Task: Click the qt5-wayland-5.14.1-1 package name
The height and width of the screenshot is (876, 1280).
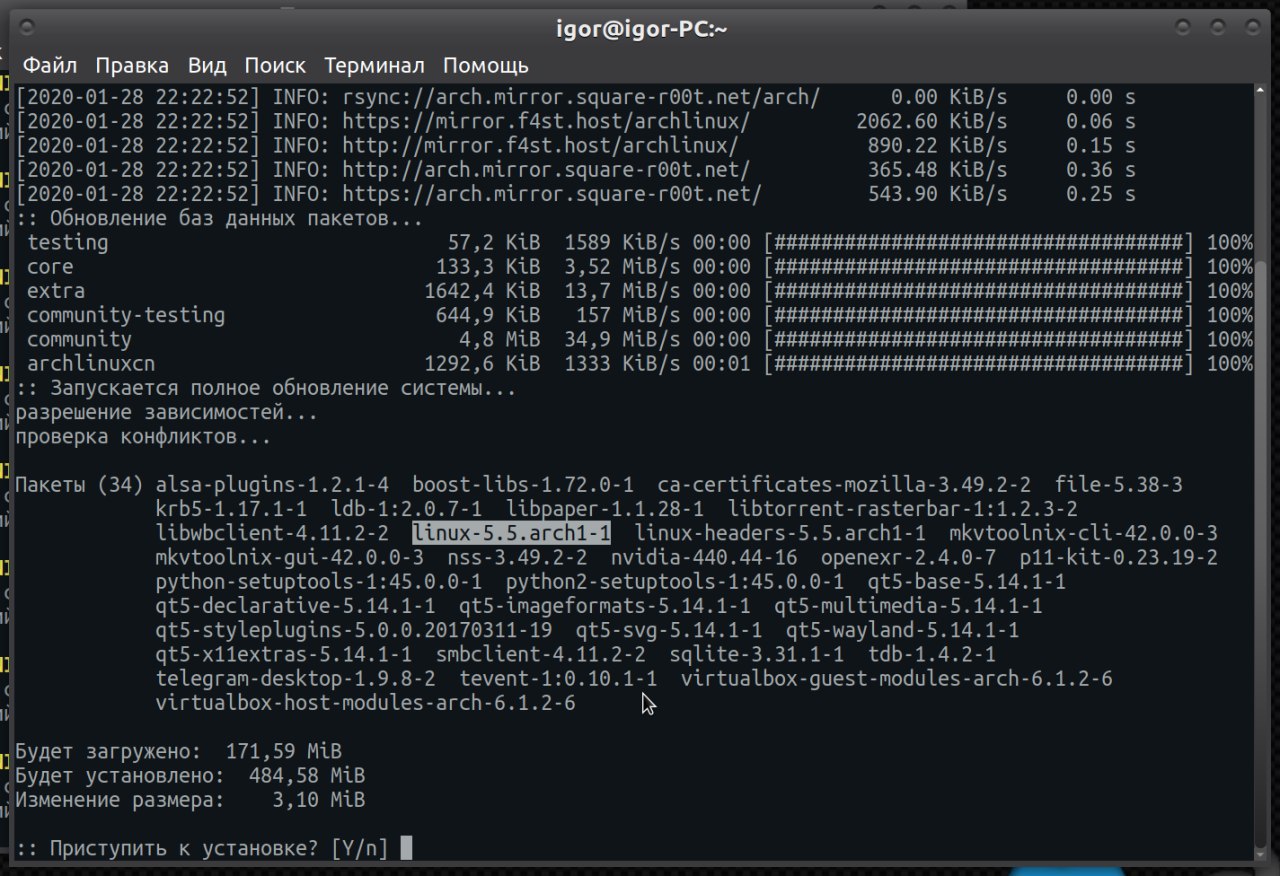Action: pos(902,630)
